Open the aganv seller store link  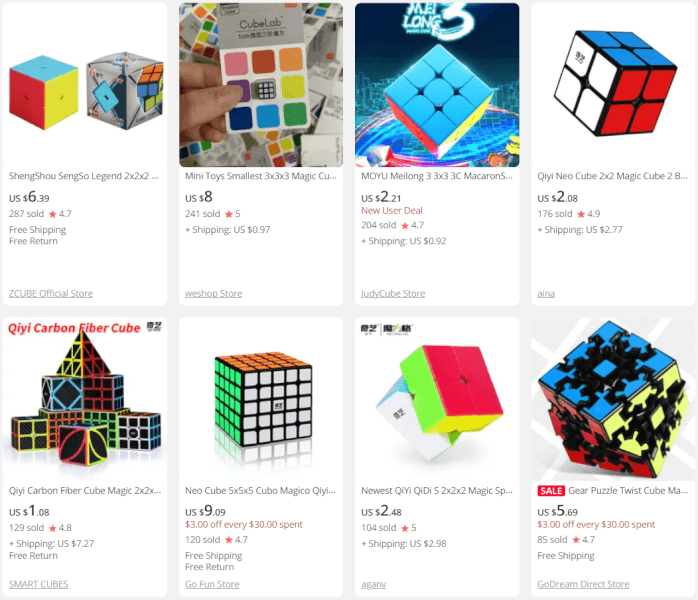point(373,584)
